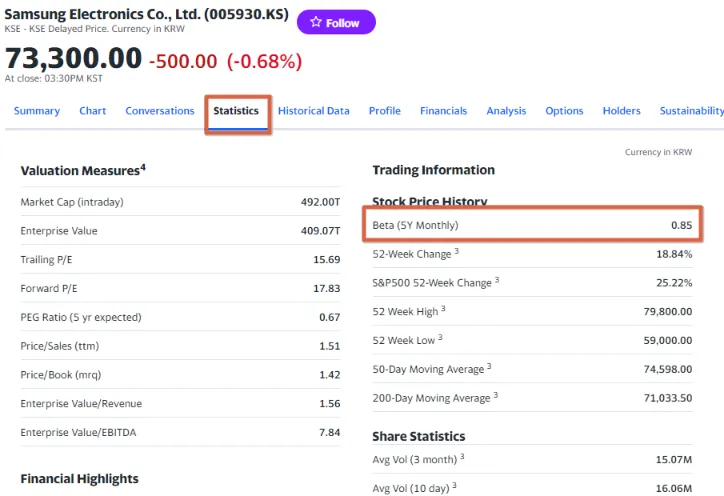Click the 1.51 price/sales value
Screen dimensions: 724x496
point(330,346)
